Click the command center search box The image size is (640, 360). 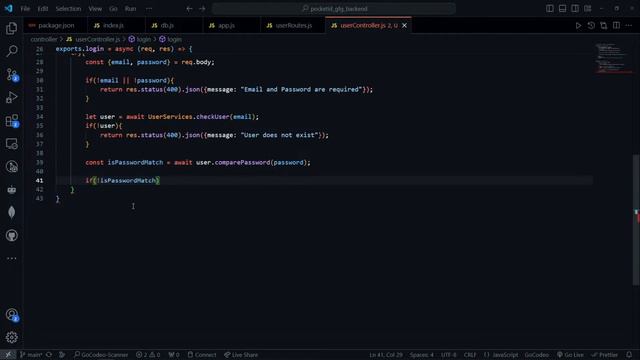click(334, 9)
